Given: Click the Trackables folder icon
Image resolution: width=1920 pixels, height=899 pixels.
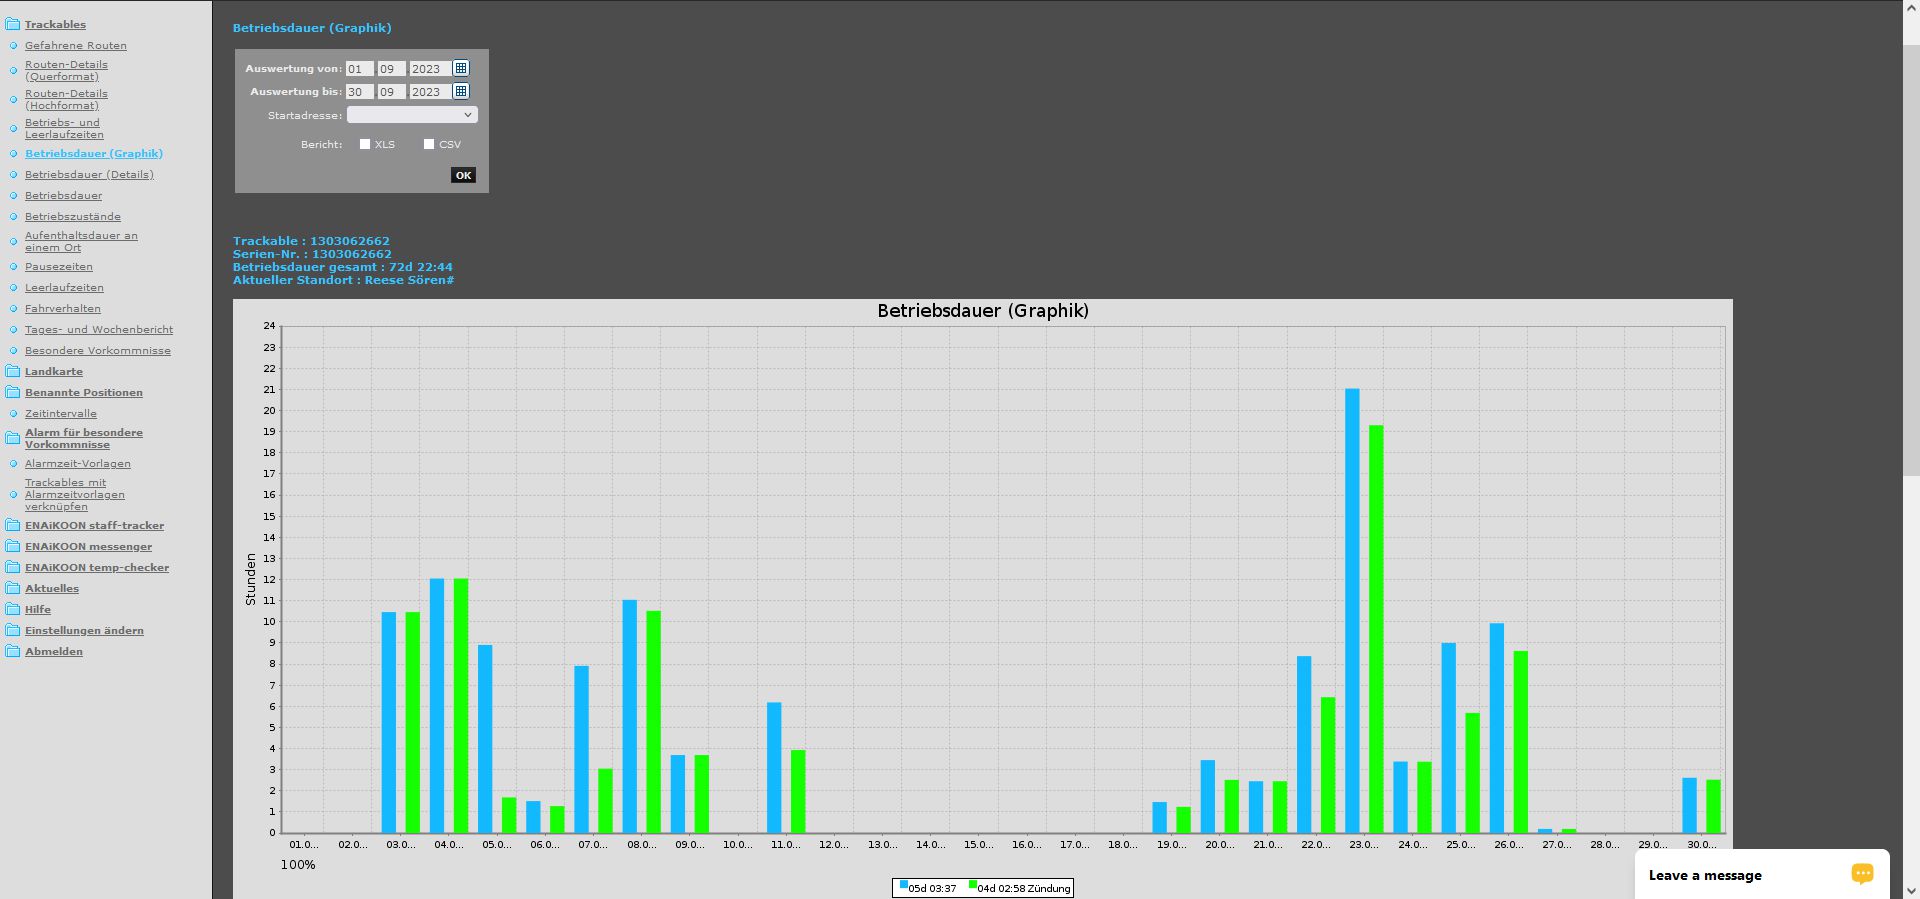Looking at the screenshot, I should tap(12, 24).
